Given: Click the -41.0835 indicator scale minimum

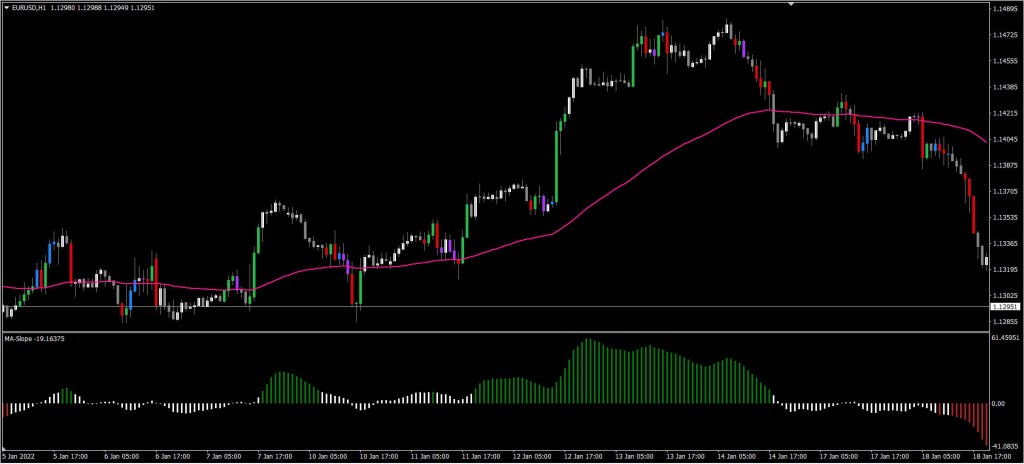Looking at the screenshot, I should [1005, 445].
